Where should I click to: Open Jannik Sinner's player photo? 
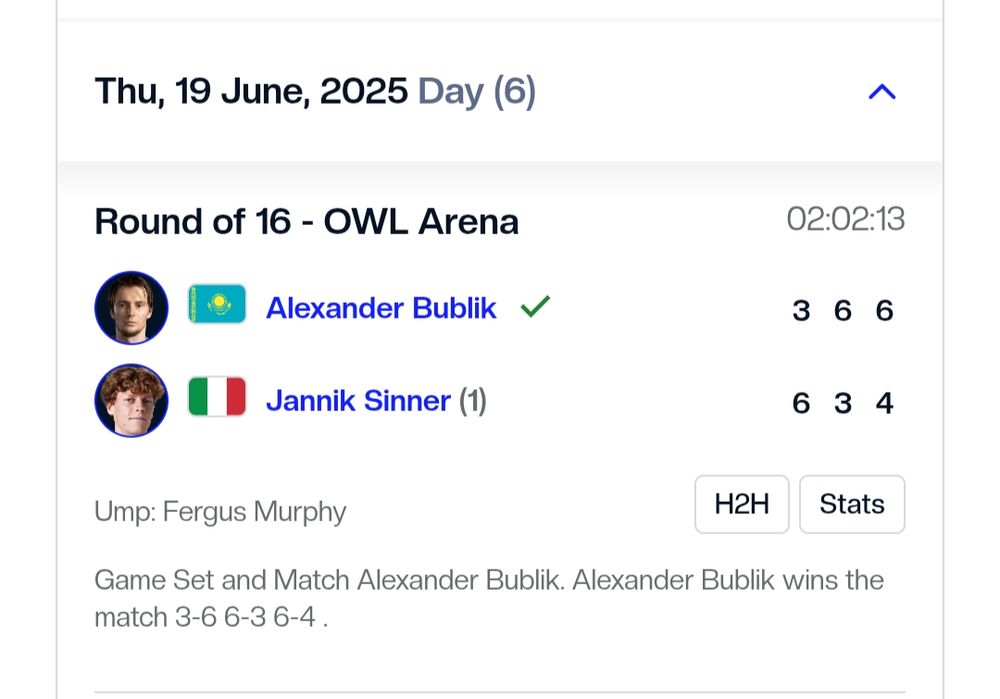(131, 401)
